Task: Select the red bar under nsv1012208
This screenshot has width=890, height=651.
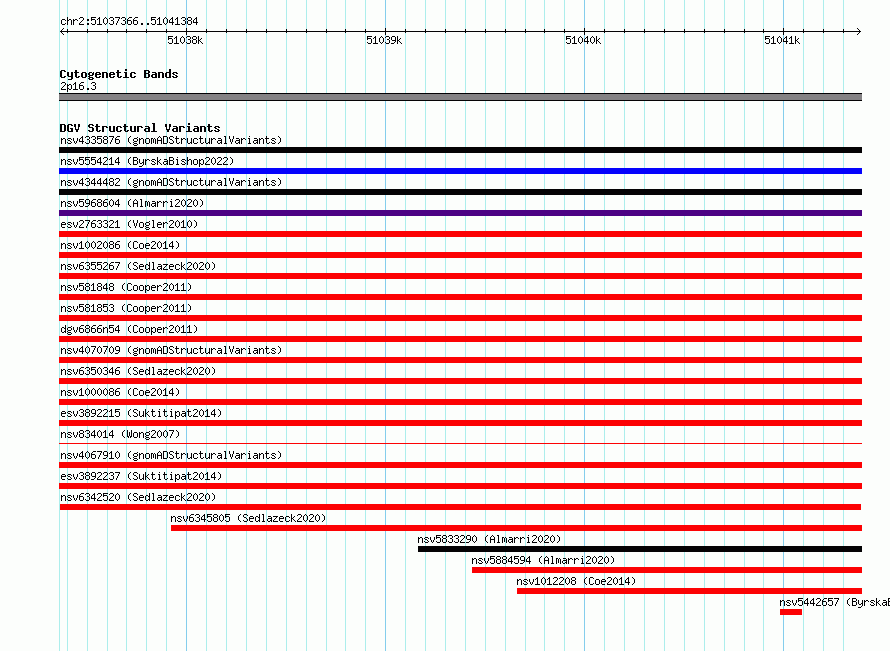Action: (689, 591)
